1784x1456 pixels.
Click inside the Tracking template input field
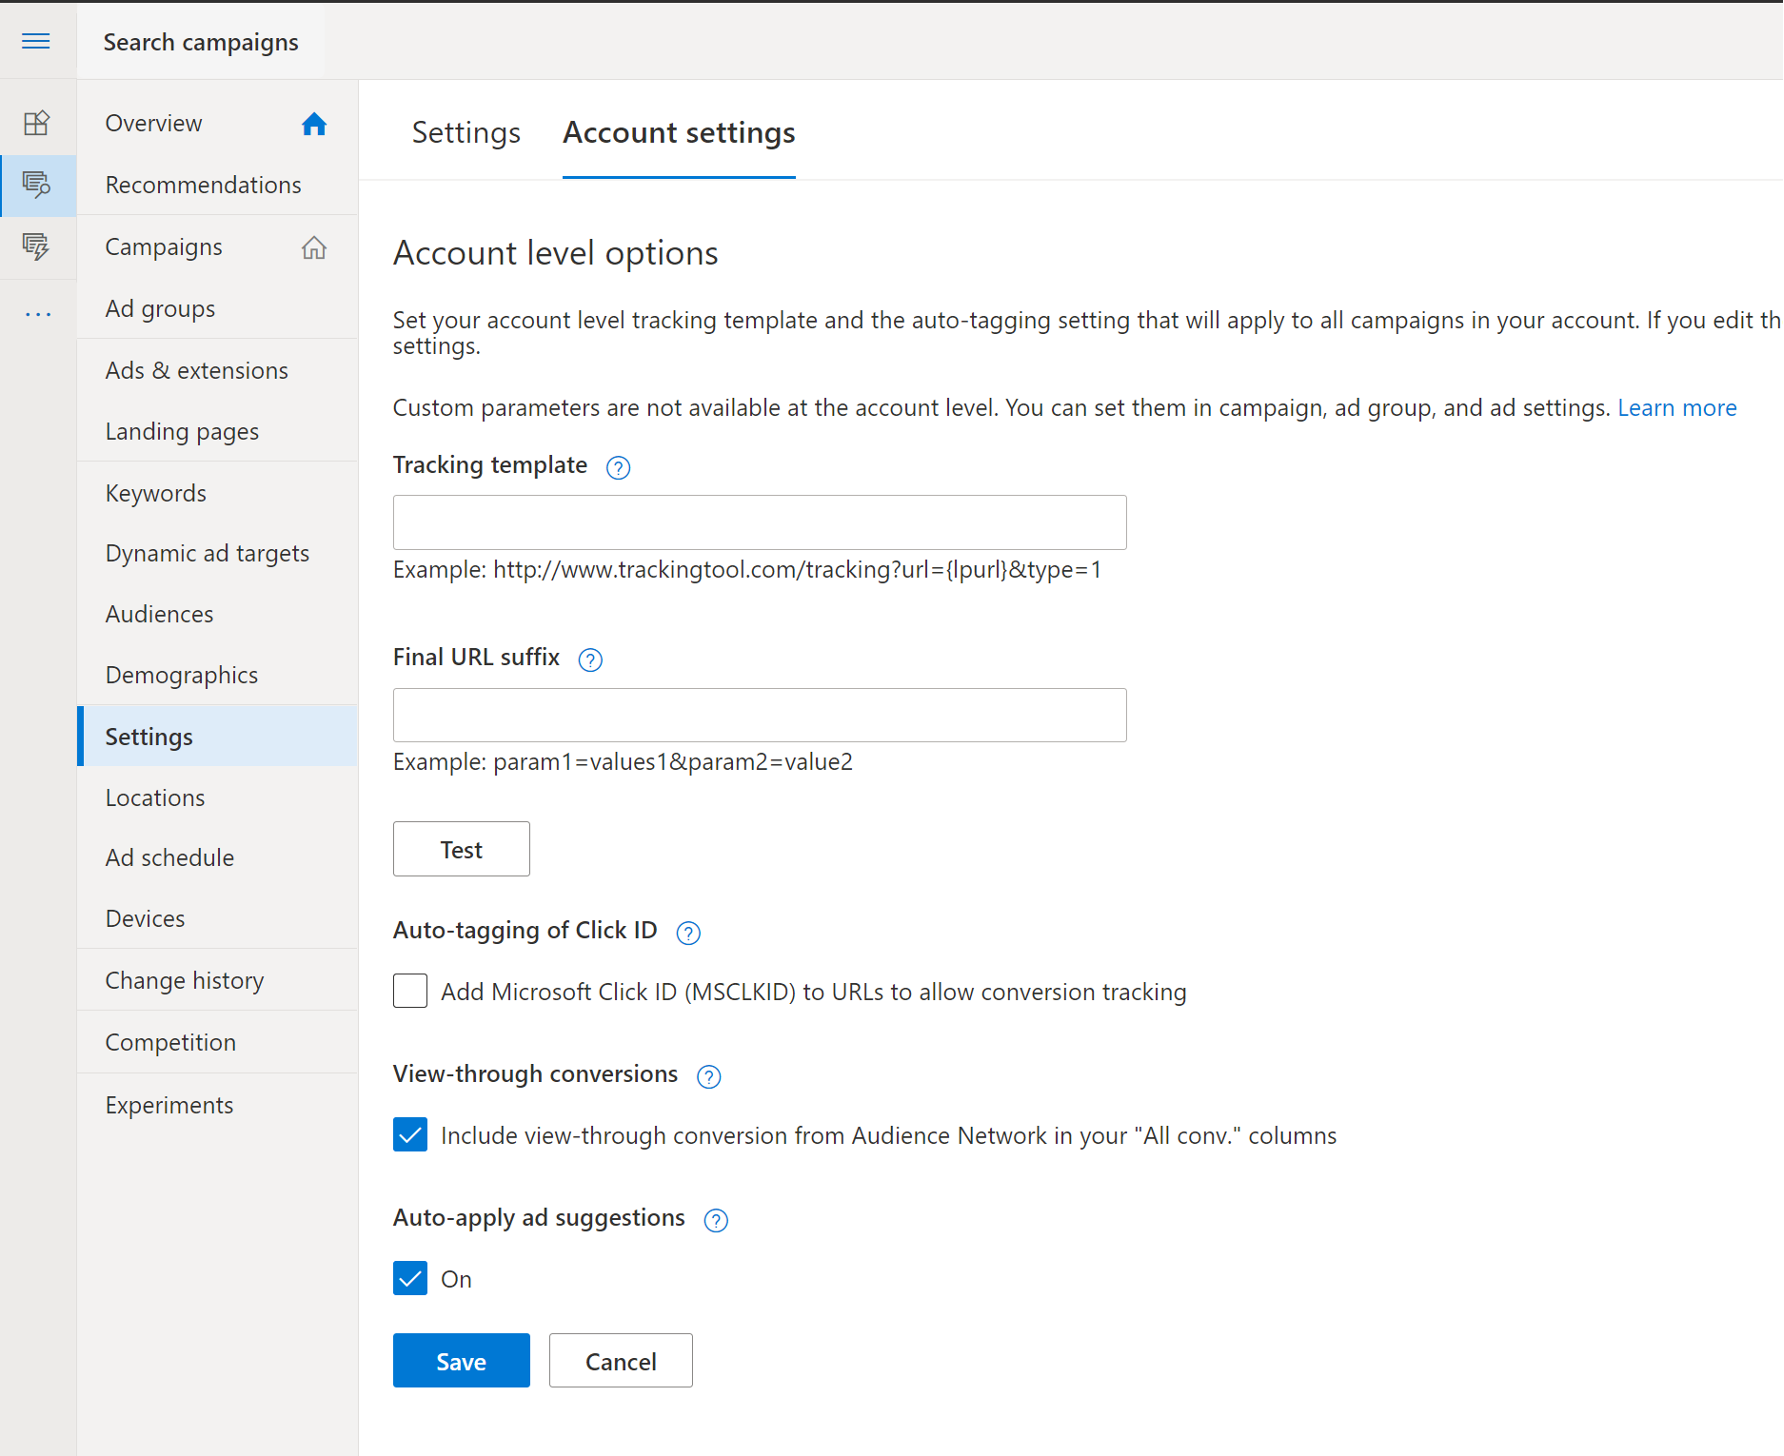[759, 522]
